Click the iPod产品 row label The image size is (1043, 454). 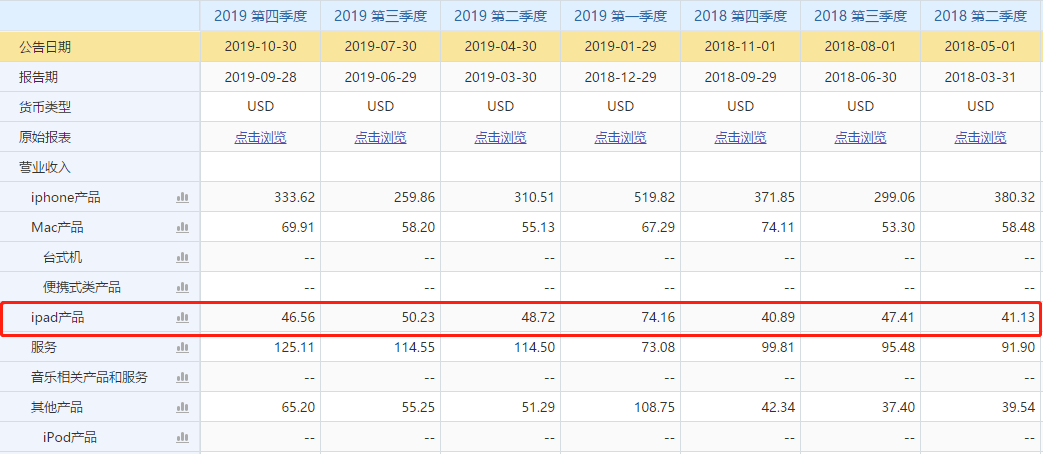[70, 437]
